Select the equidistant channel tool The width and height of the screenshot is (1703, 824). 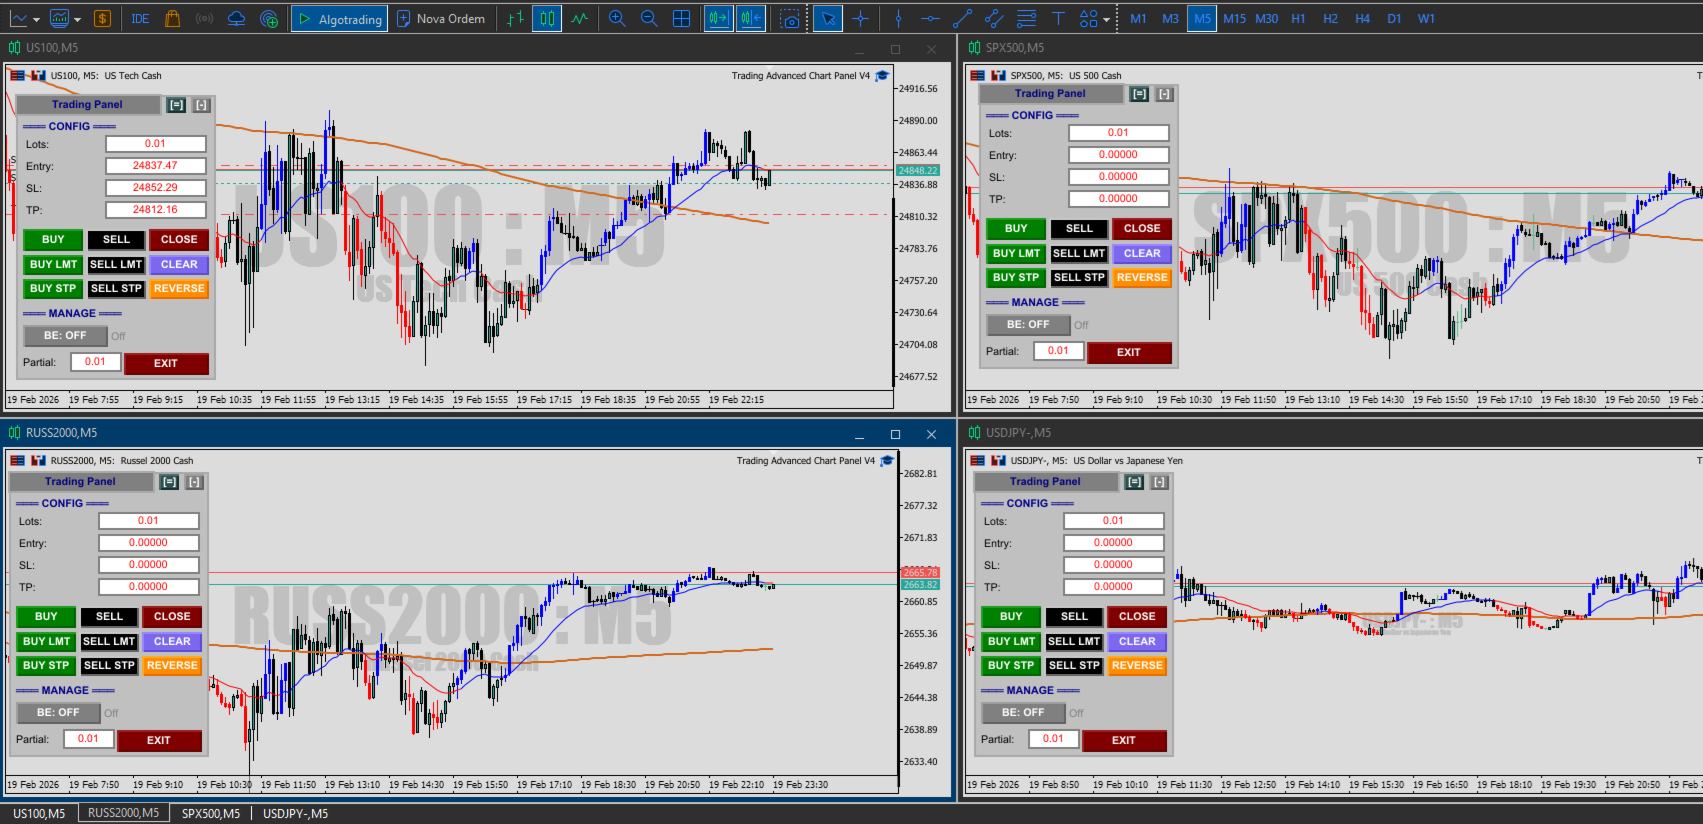click(994, 19)
